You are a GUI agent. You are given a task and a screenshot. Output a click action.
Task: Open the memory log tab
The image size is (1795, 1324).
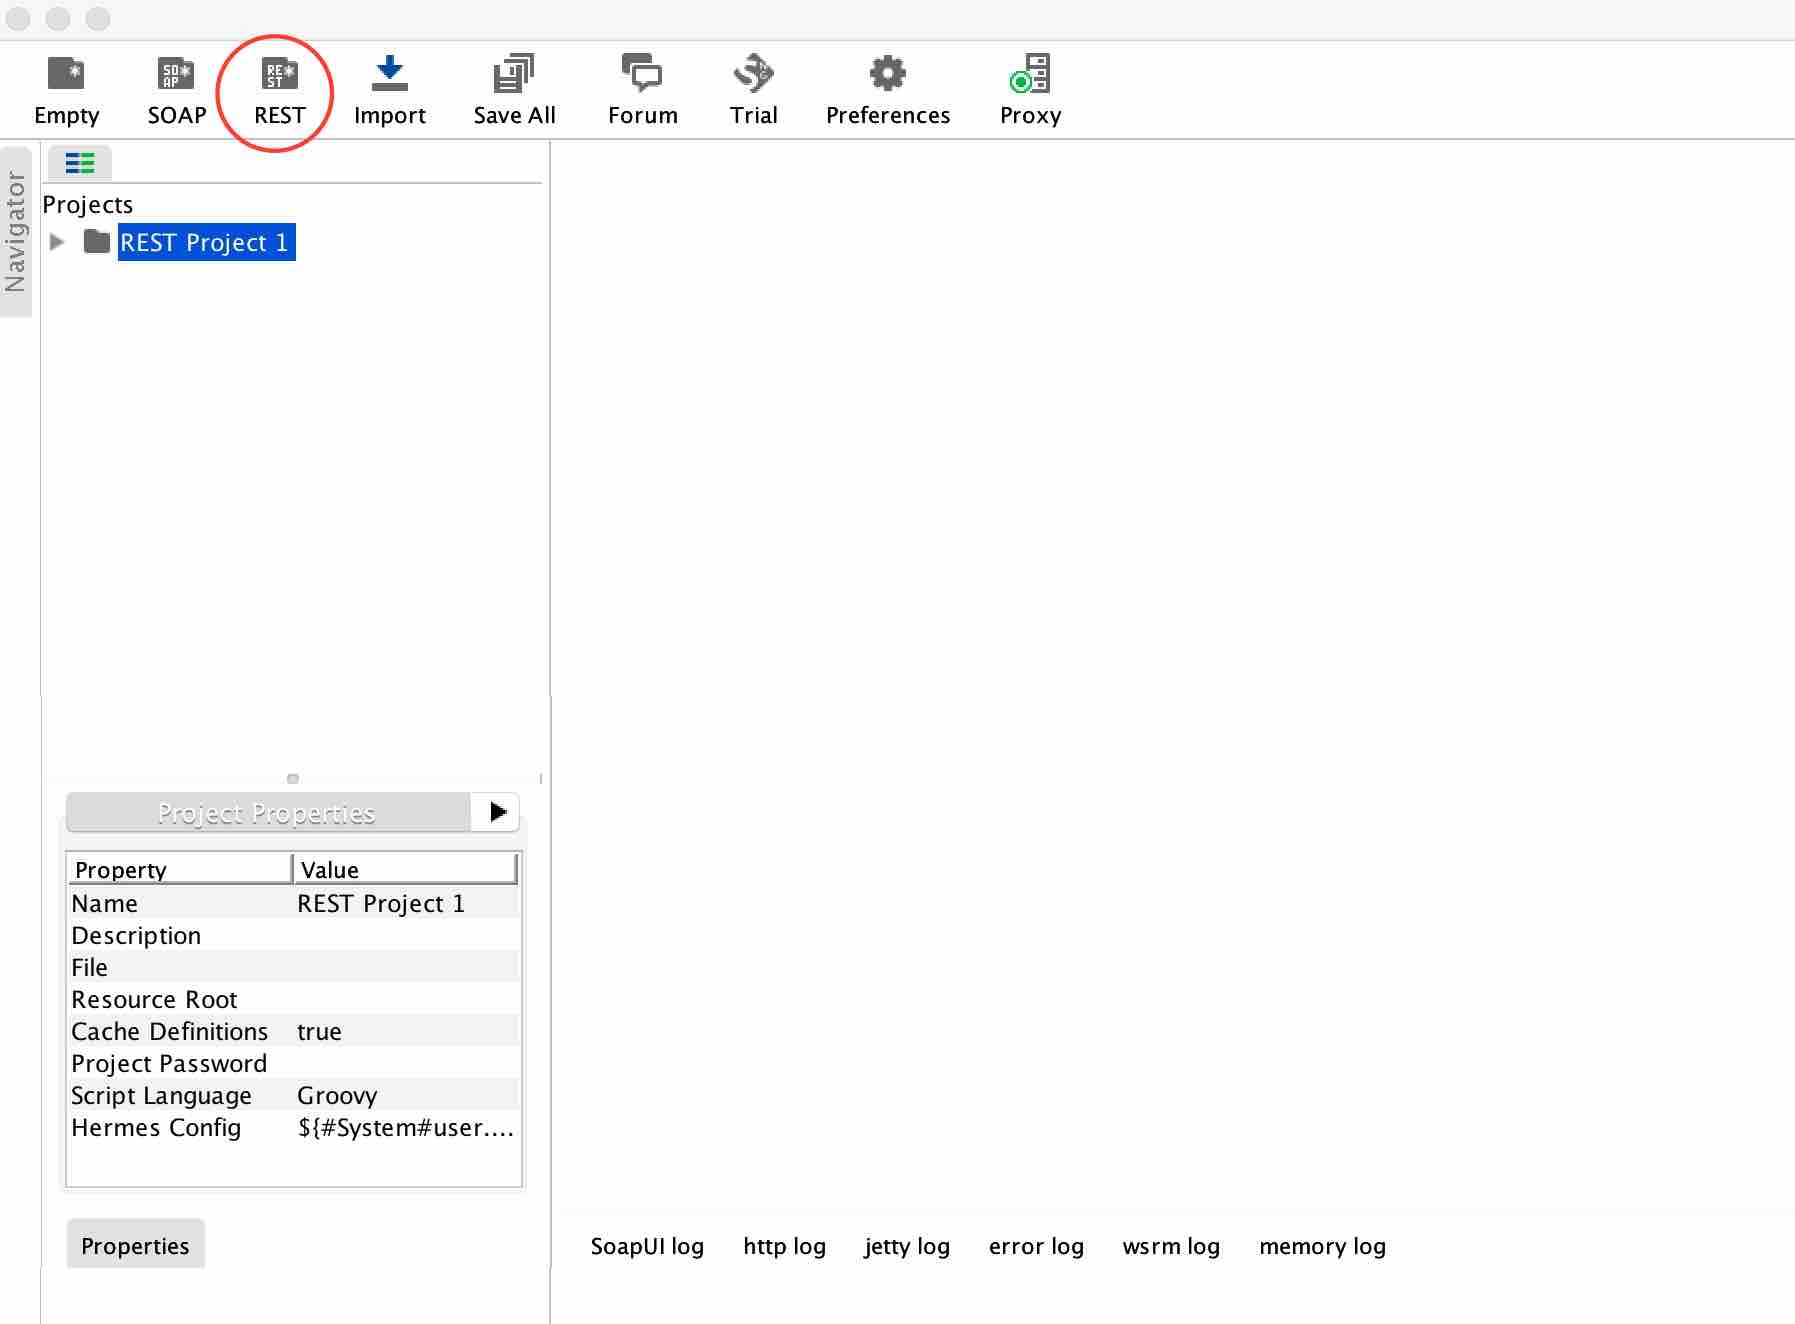point(1322,1246)
